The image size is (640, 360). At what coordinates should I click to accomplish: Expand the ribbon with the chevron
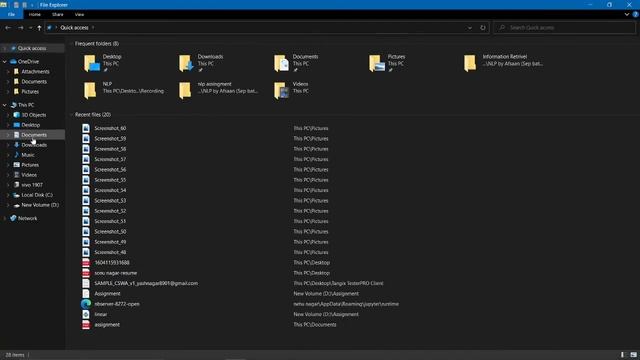tap(627, 14)
